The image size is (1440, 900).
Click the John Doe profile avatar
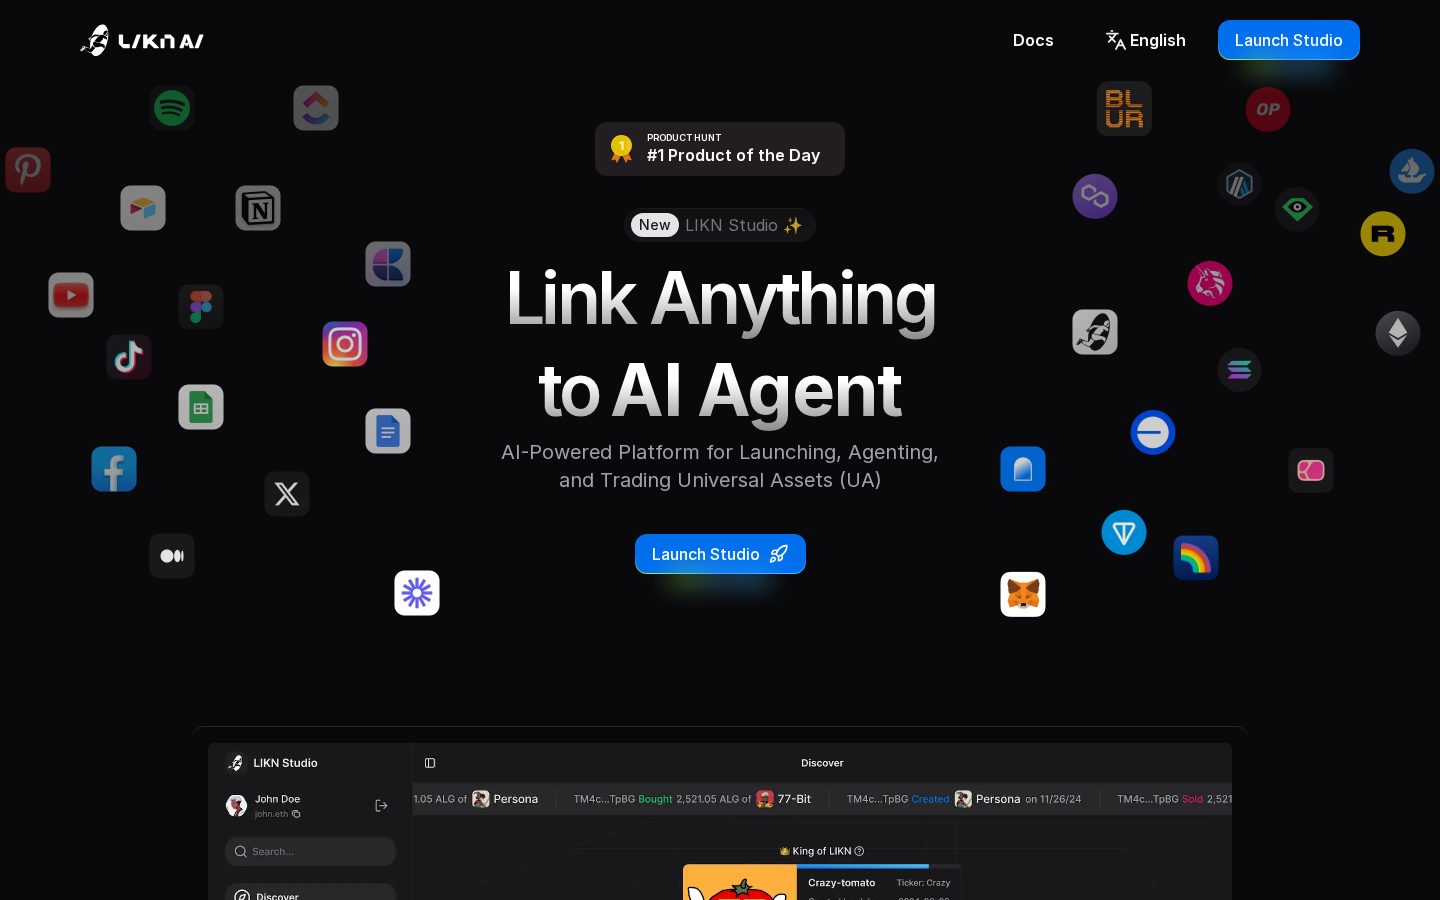coord(237,806)
